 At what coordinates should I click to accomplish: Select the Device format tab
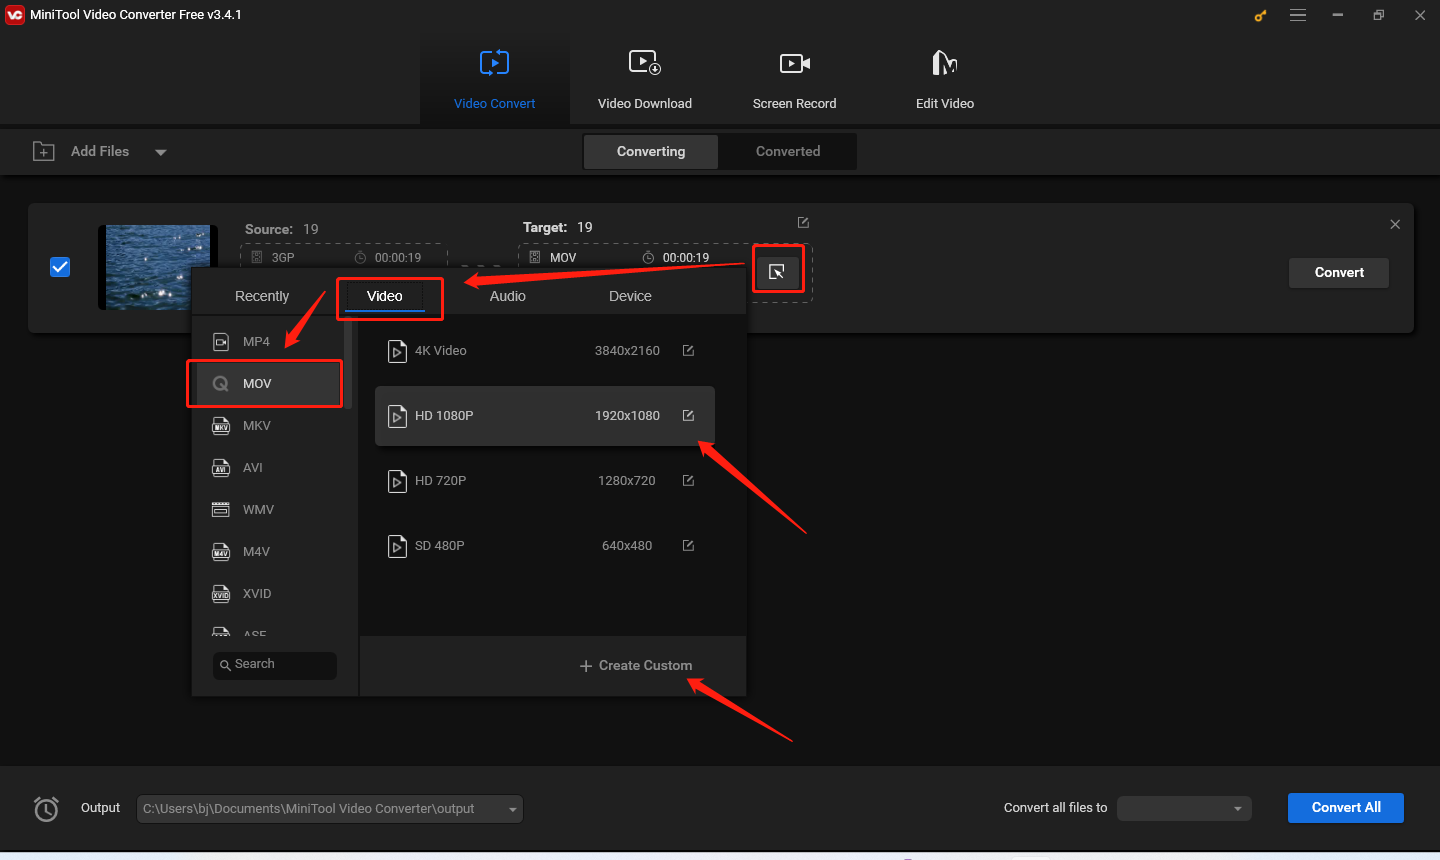pyautogui.click(x=630, y=296)
